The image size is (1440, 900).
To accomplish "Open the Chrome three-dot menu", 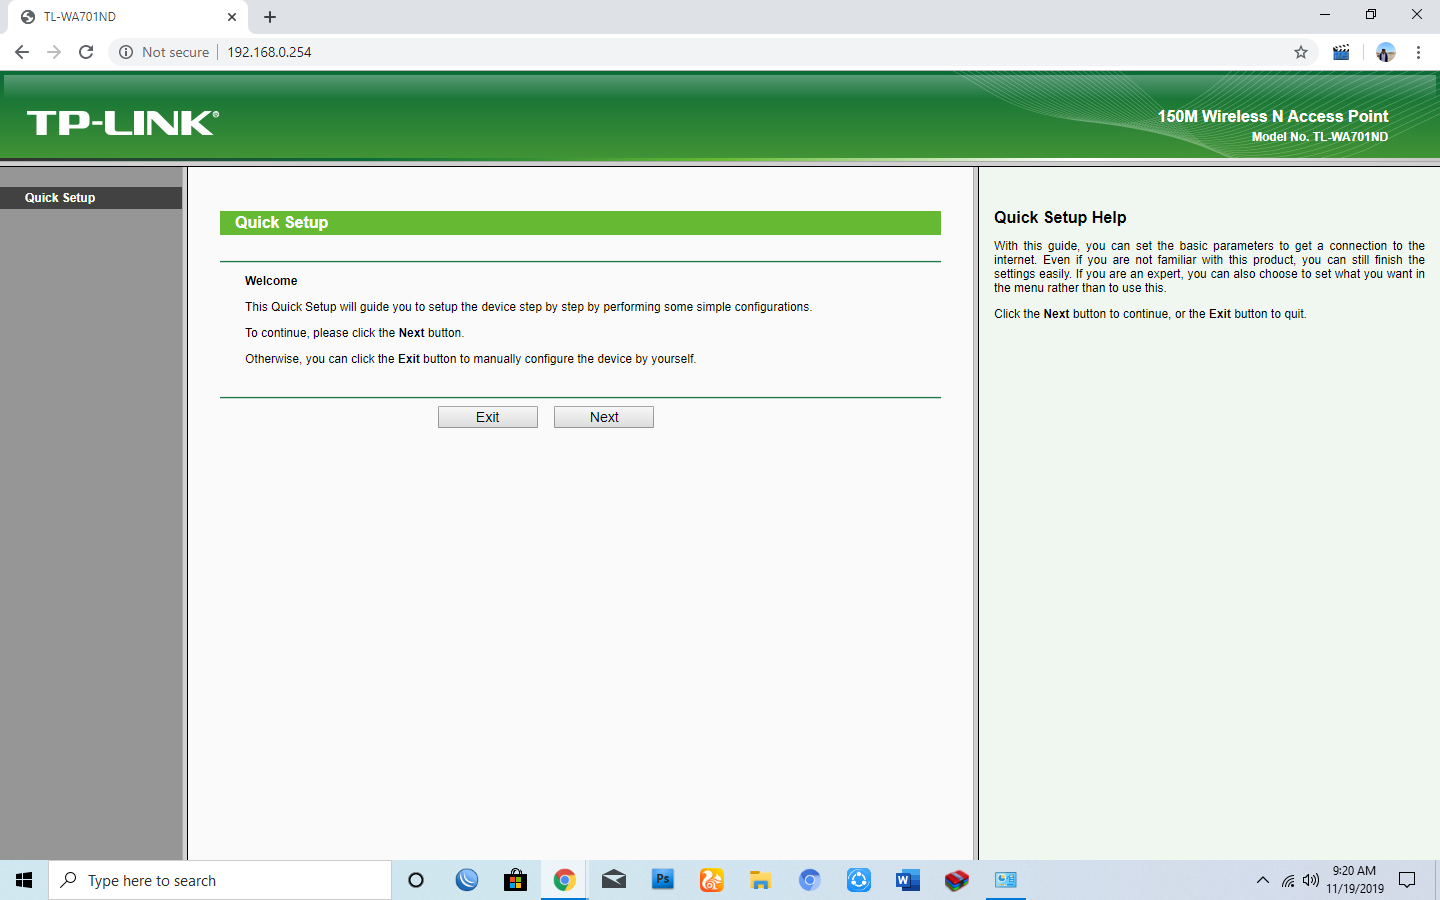I will click(1418, 52).
